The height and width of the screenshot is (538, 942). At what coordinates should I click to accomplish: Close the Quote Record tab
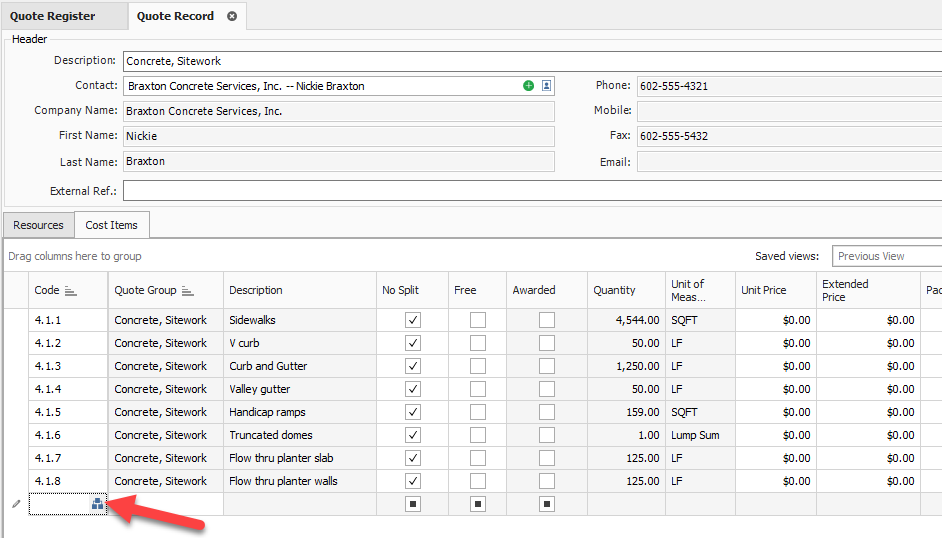coord(232,16)
